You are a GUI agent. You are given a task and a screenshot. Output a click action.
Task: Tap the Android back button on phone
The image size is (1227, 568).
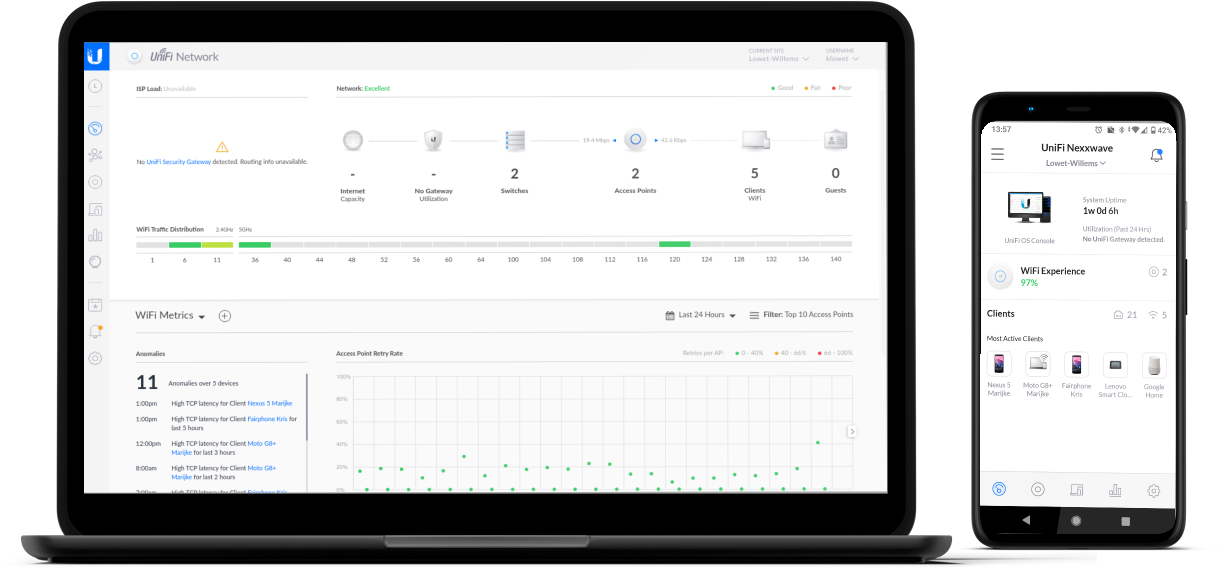point(1026,521)
